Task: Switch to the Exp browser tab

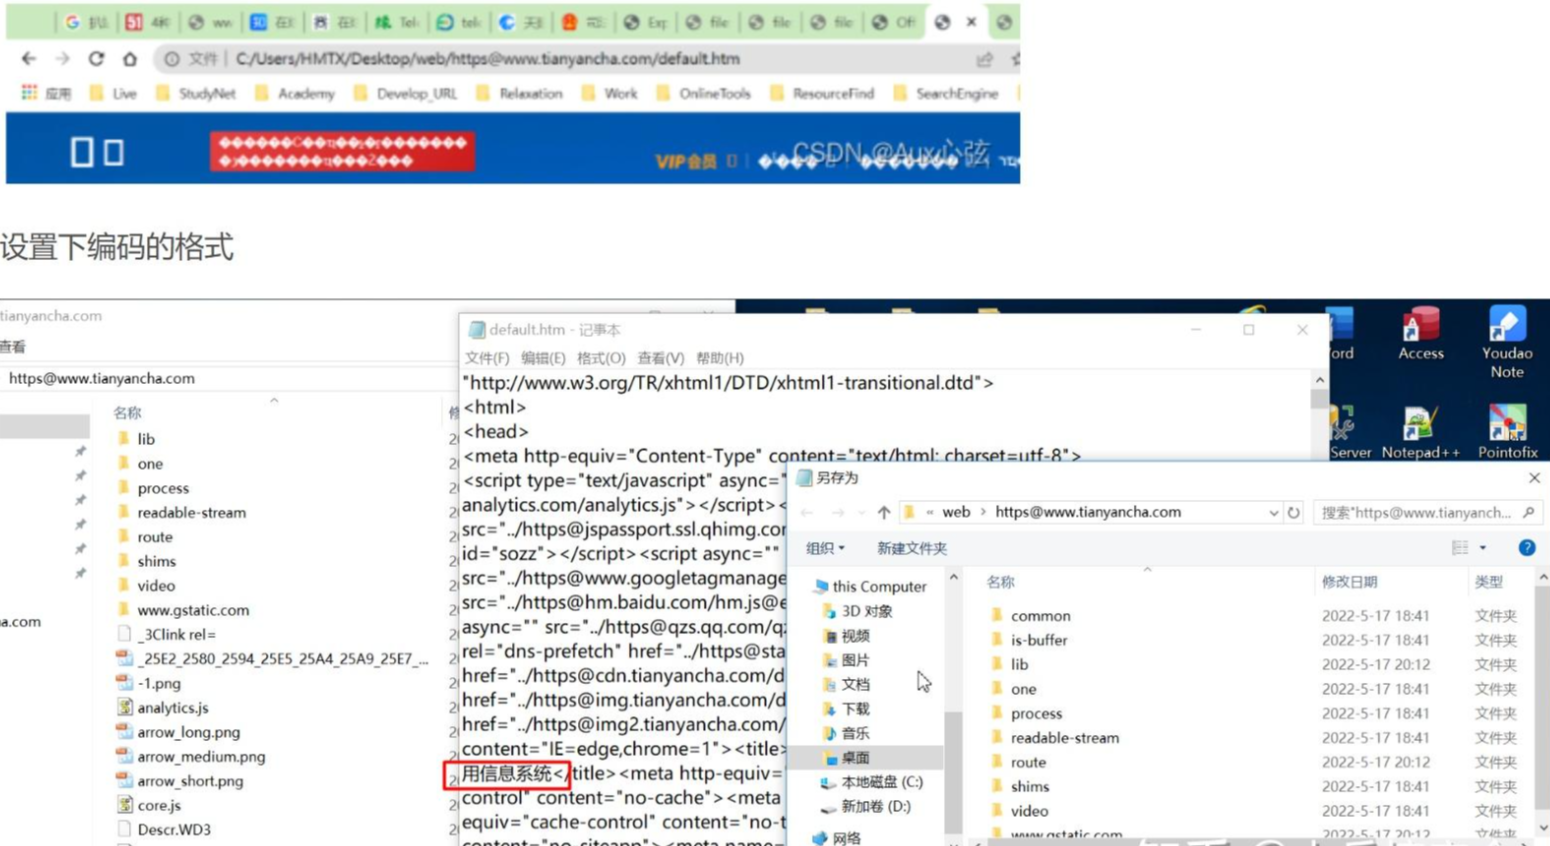Action: 645,22
